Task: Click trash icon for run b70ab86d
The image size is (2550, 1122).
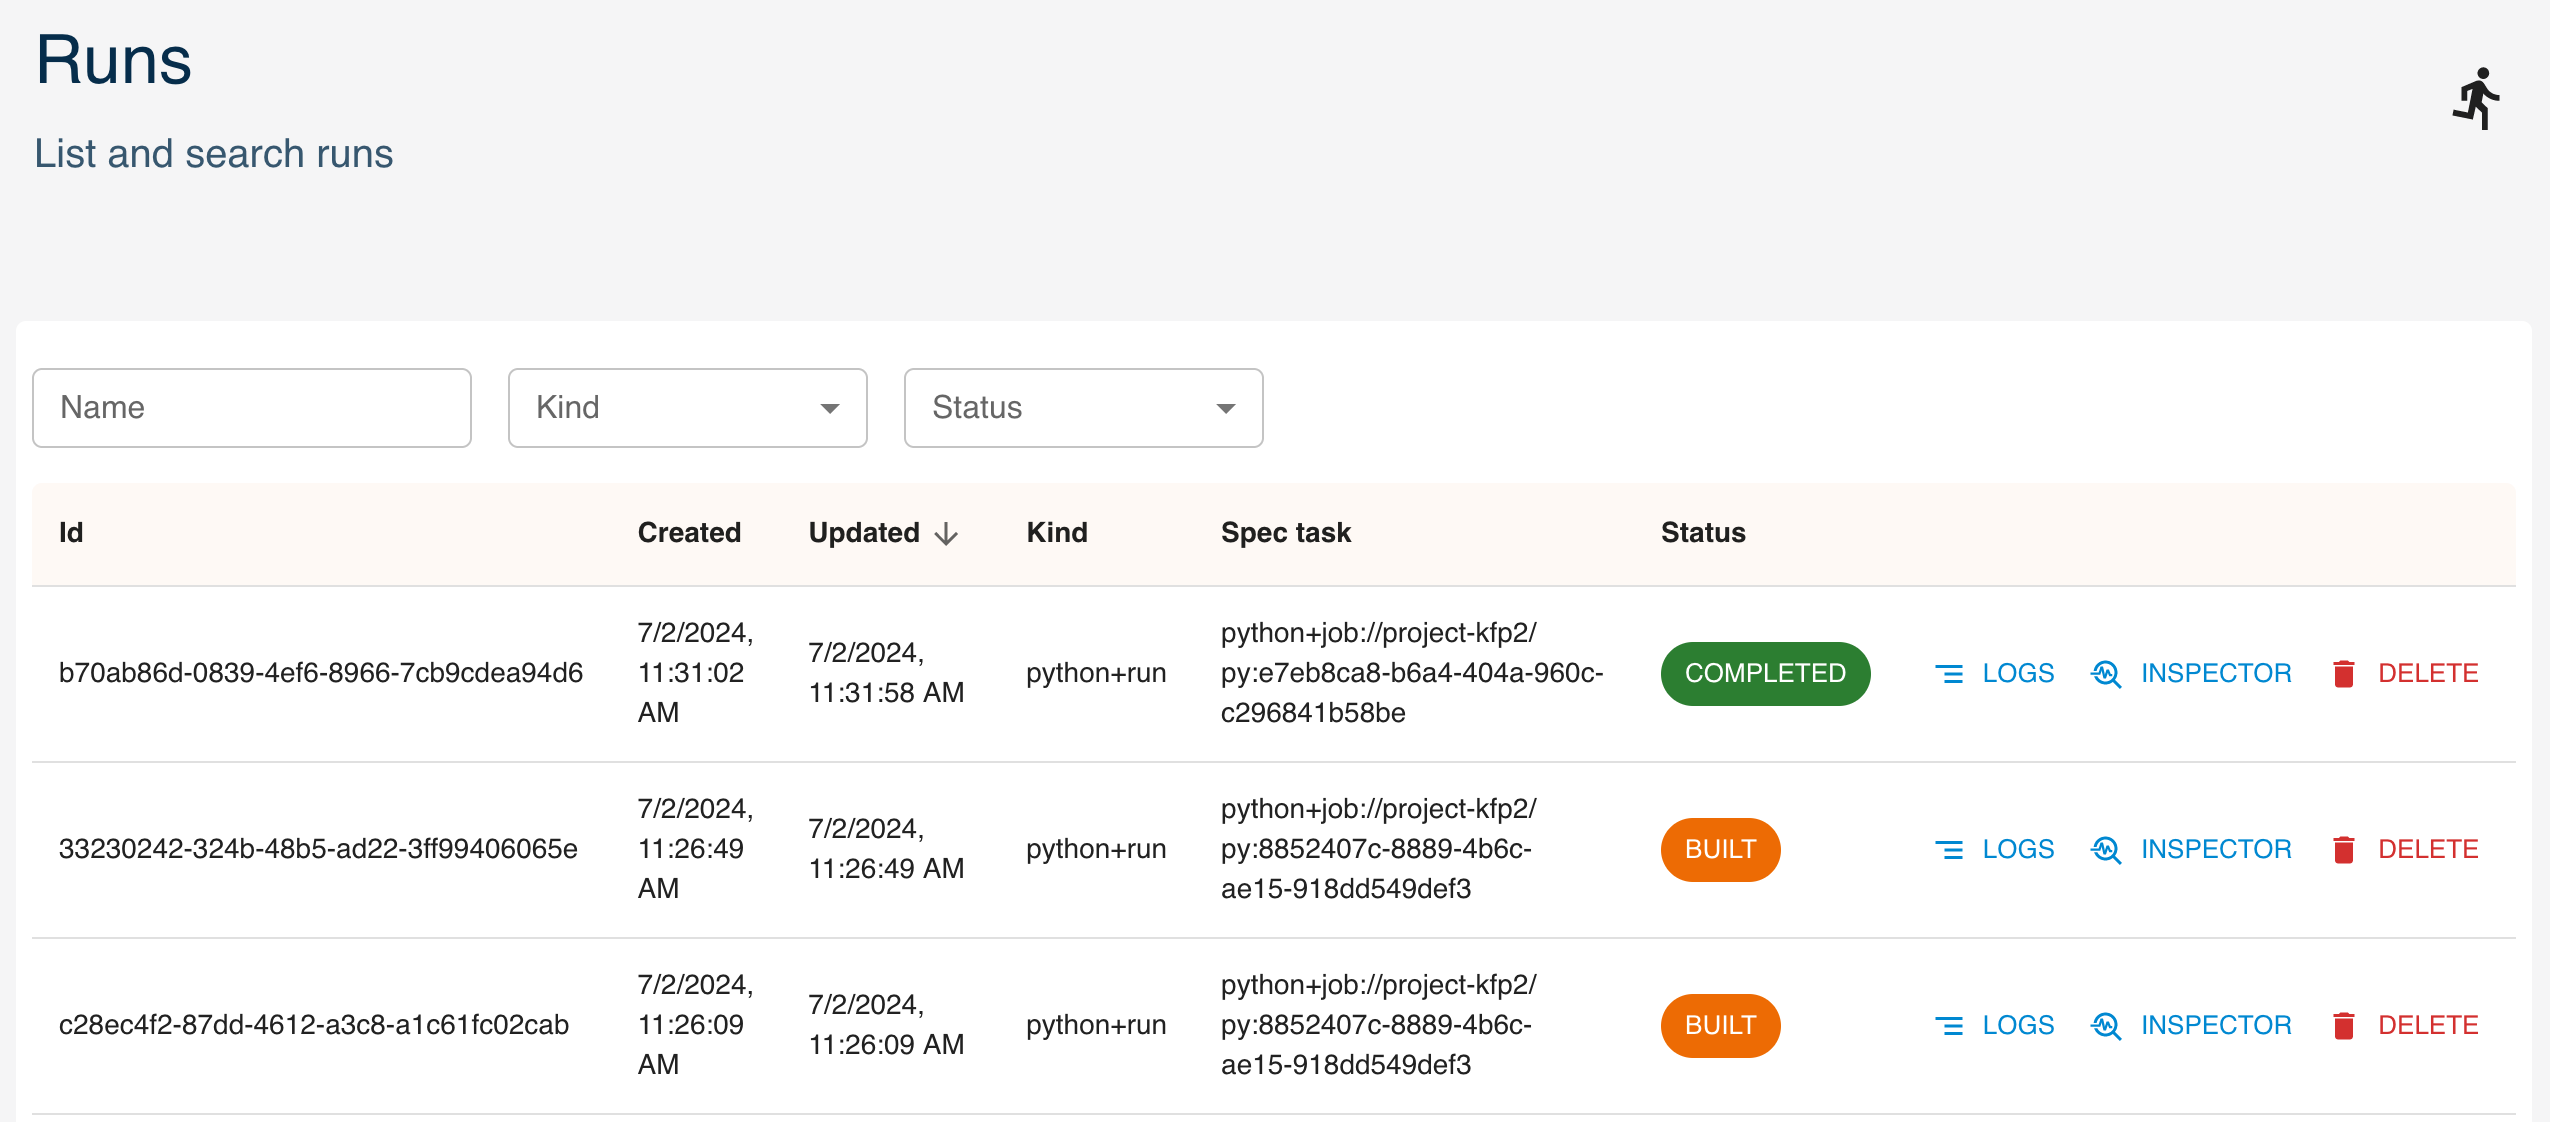Action: (2343, 674)
